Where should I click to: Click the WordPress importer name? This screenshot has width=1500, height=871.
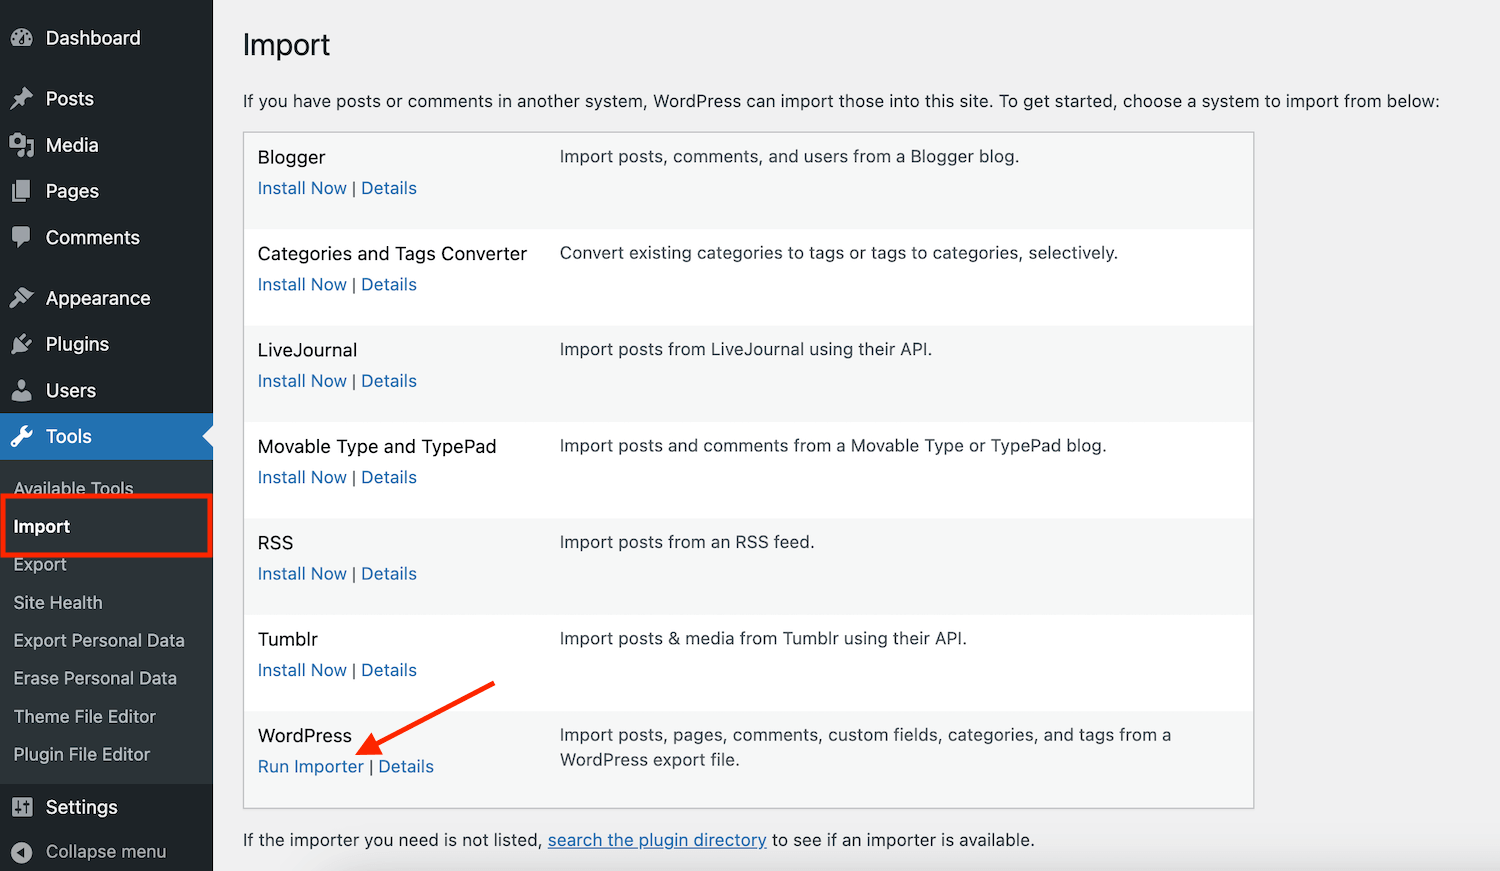point(305,736)
